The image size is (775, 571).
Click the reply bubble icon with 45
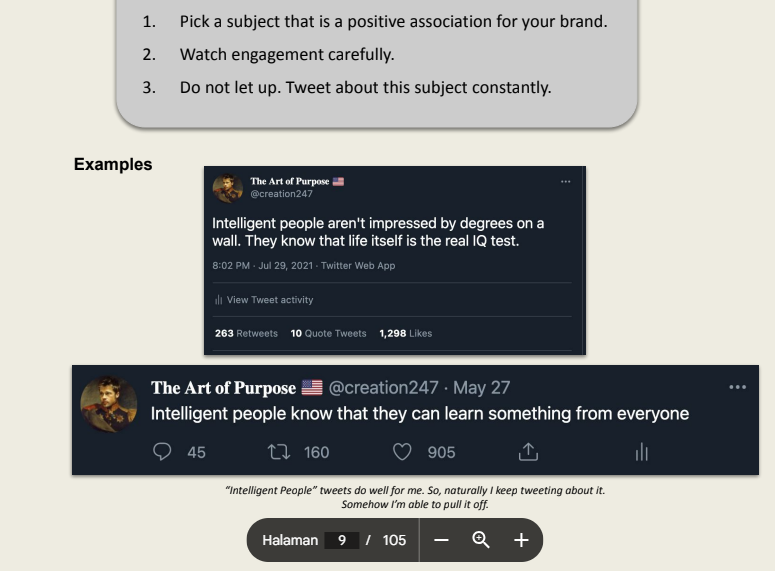(x=163, y=452)
